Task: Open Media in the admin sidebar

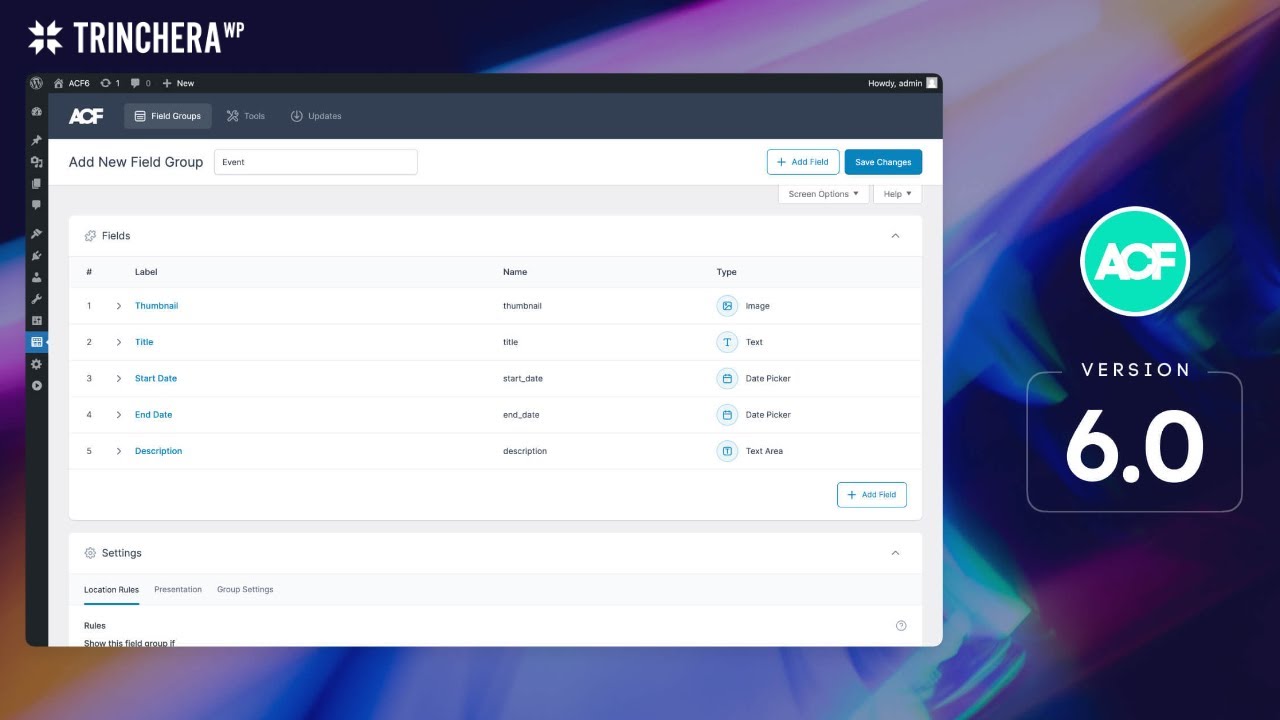Action: point(37,162)
